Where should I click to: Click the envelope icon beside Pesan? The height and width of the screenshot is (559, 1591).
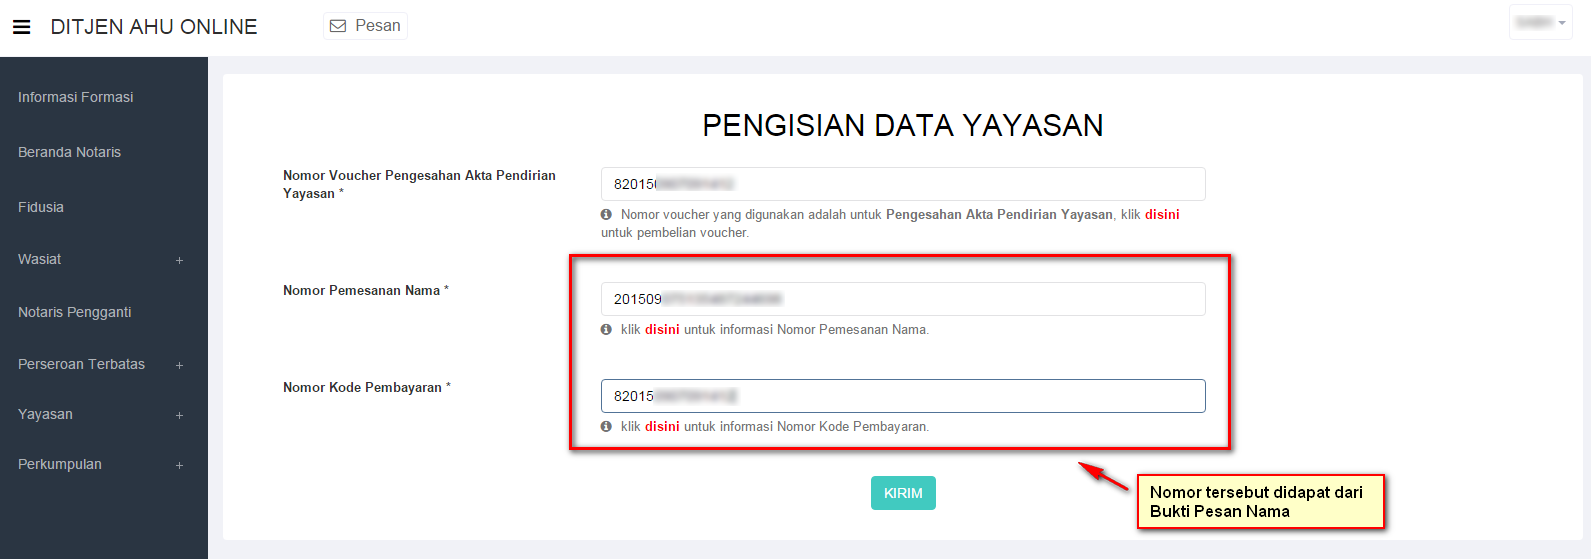pyautogui.click(x=338, y=26)
